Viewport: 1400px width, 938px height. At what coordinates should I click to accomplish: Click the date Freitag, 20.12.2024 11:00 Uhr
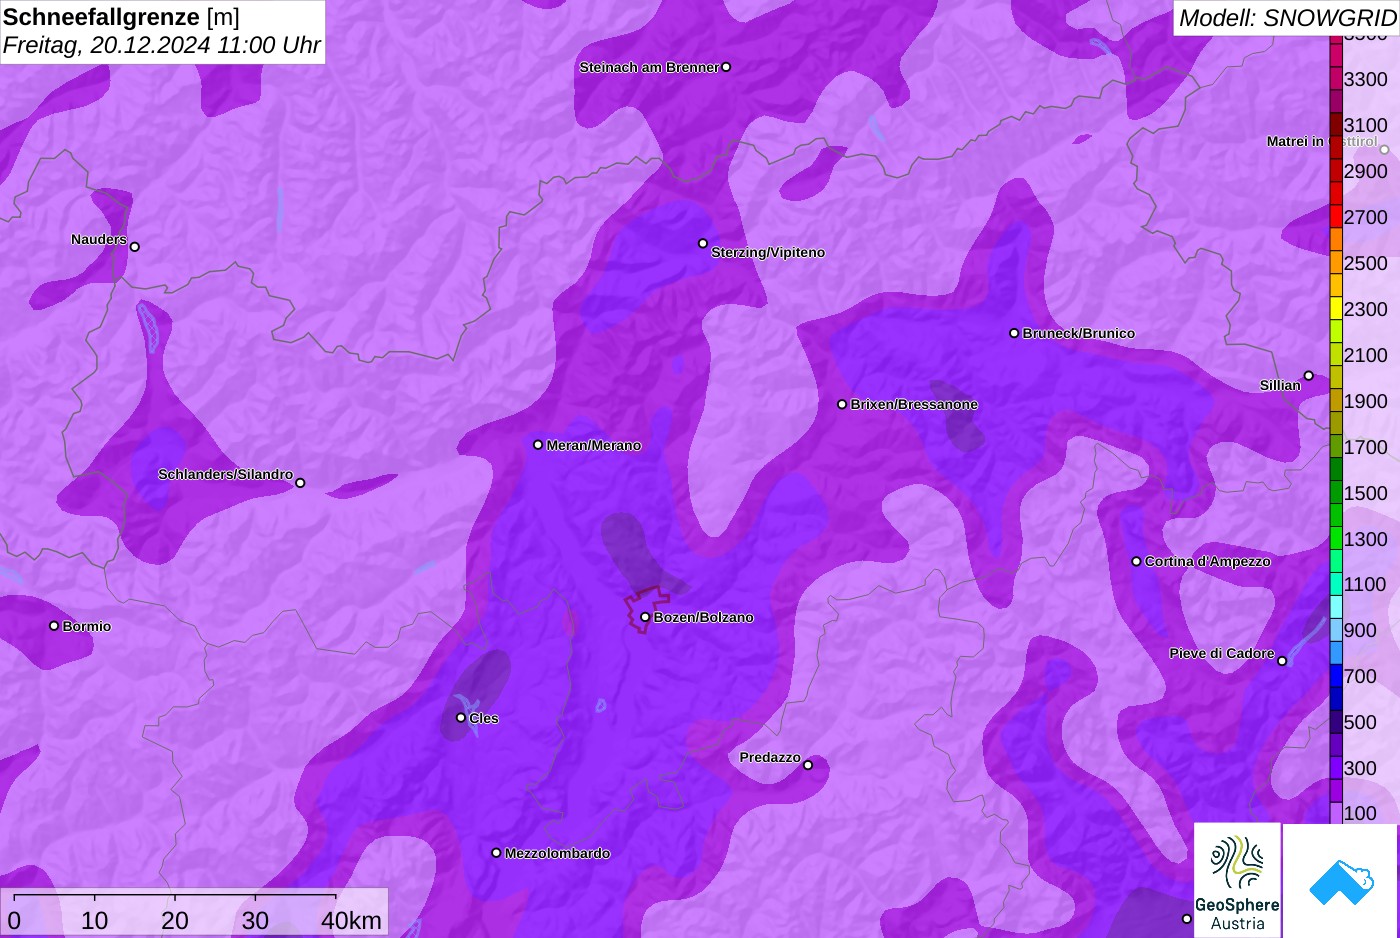click(162, 45)
